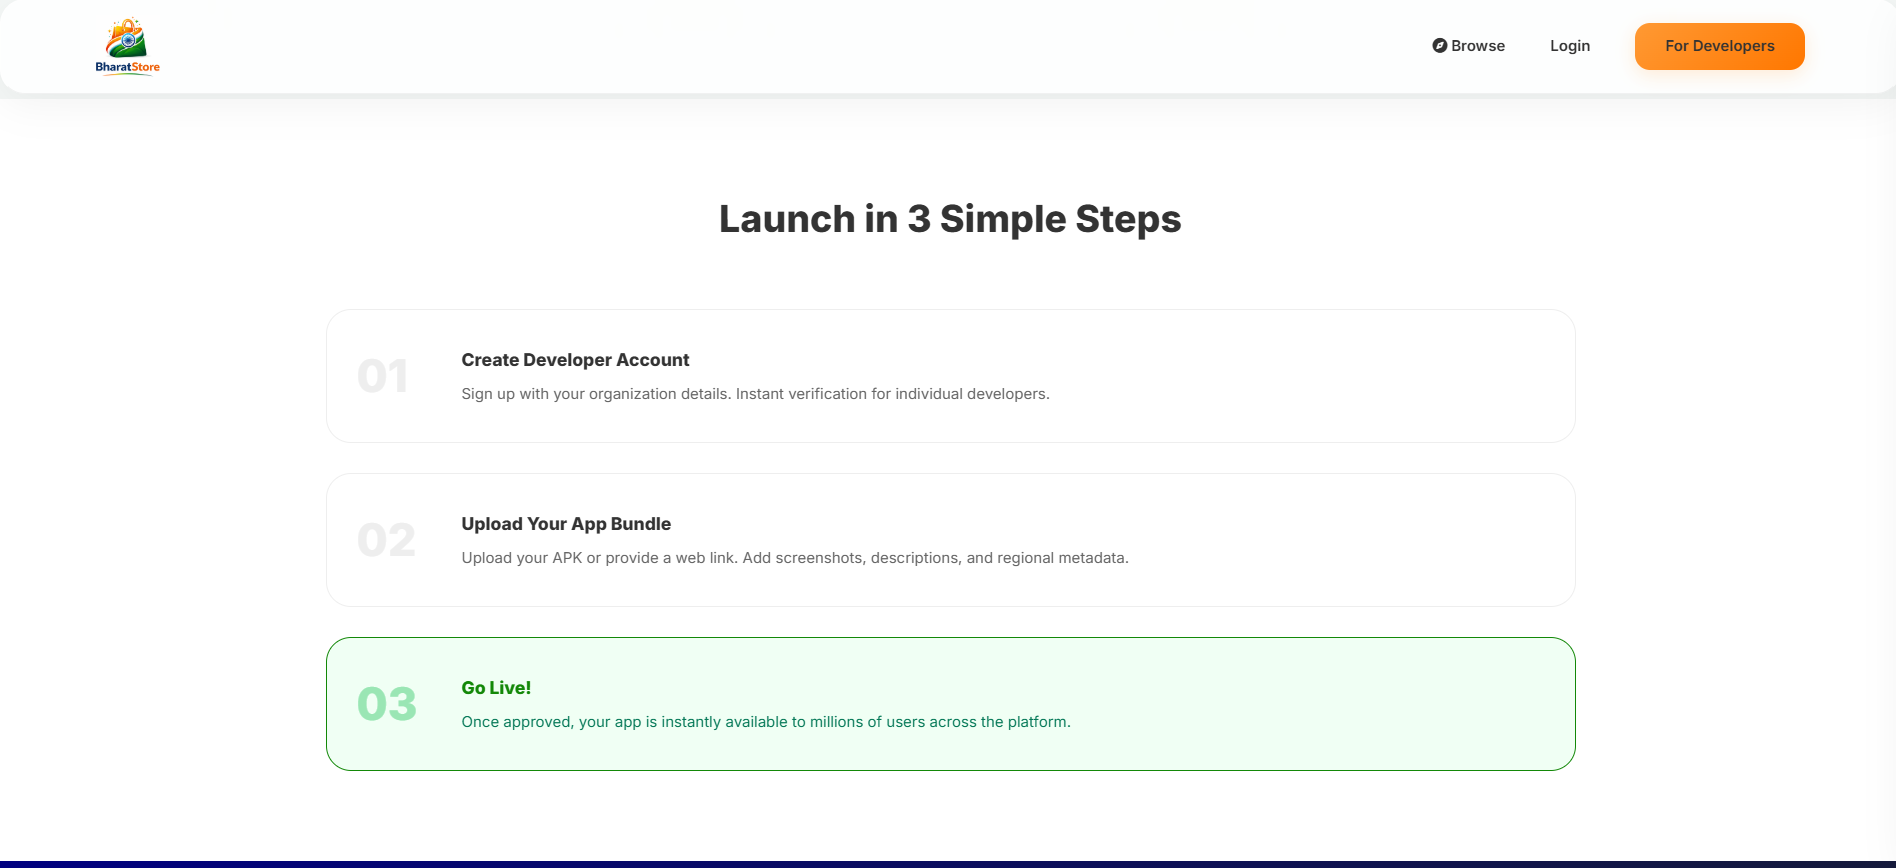Viewport: 1896px width, 868px height.
Task: Select the Create Developer Account heading
Action: click(x=575, y=360)
